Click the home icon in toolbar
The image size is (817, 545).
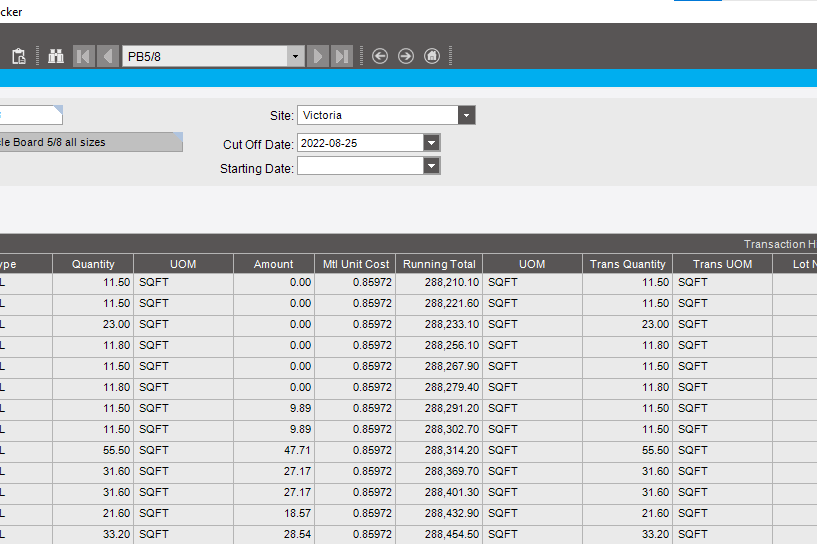click(432, 56)
